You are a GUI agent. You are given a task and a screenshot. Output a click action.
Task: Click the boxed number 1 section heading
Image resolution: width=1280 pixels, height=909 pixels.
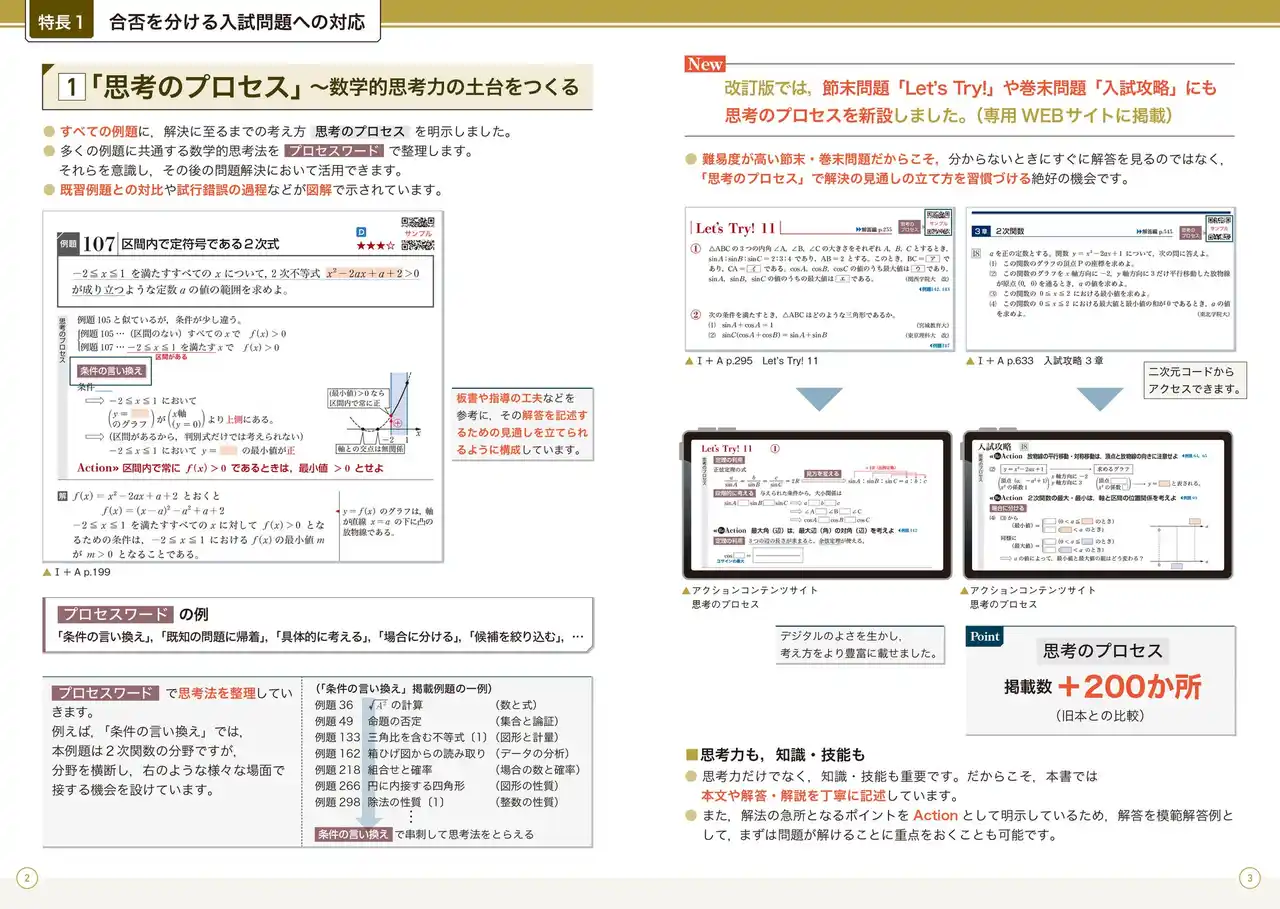coord(71,88)
